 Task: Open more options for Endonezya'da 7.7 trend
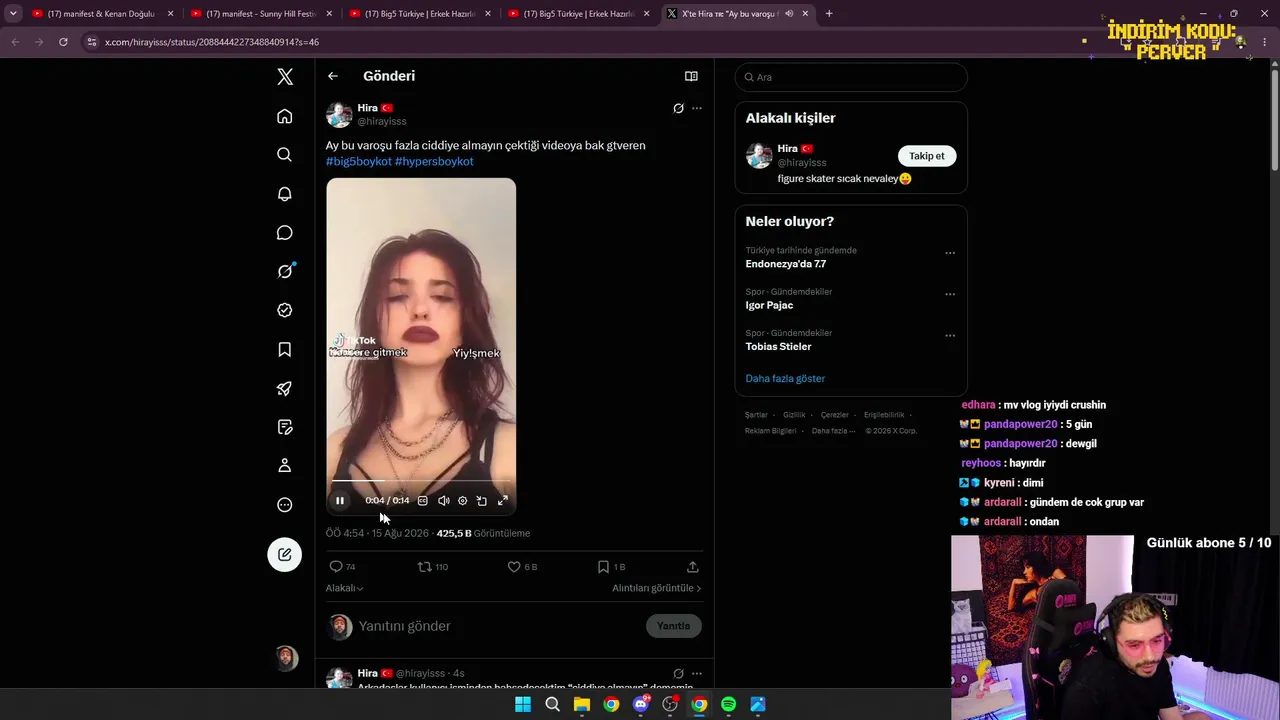[950, 253]
